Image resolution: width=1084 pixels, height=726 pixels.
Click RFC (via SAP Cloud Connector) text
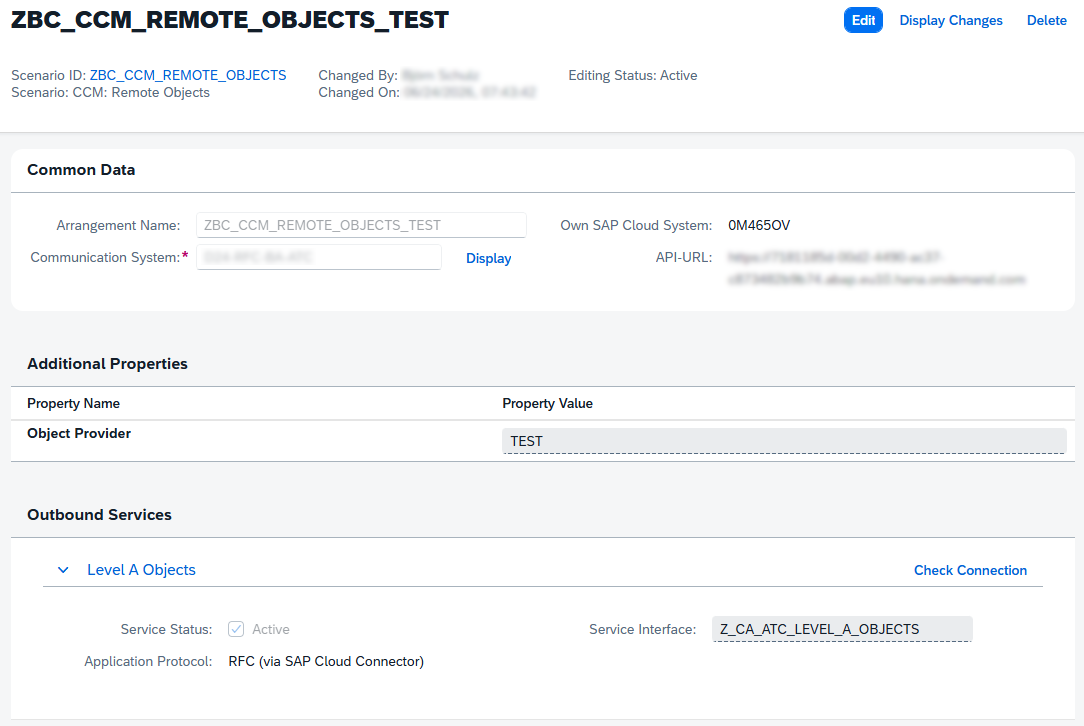[326, 662]
